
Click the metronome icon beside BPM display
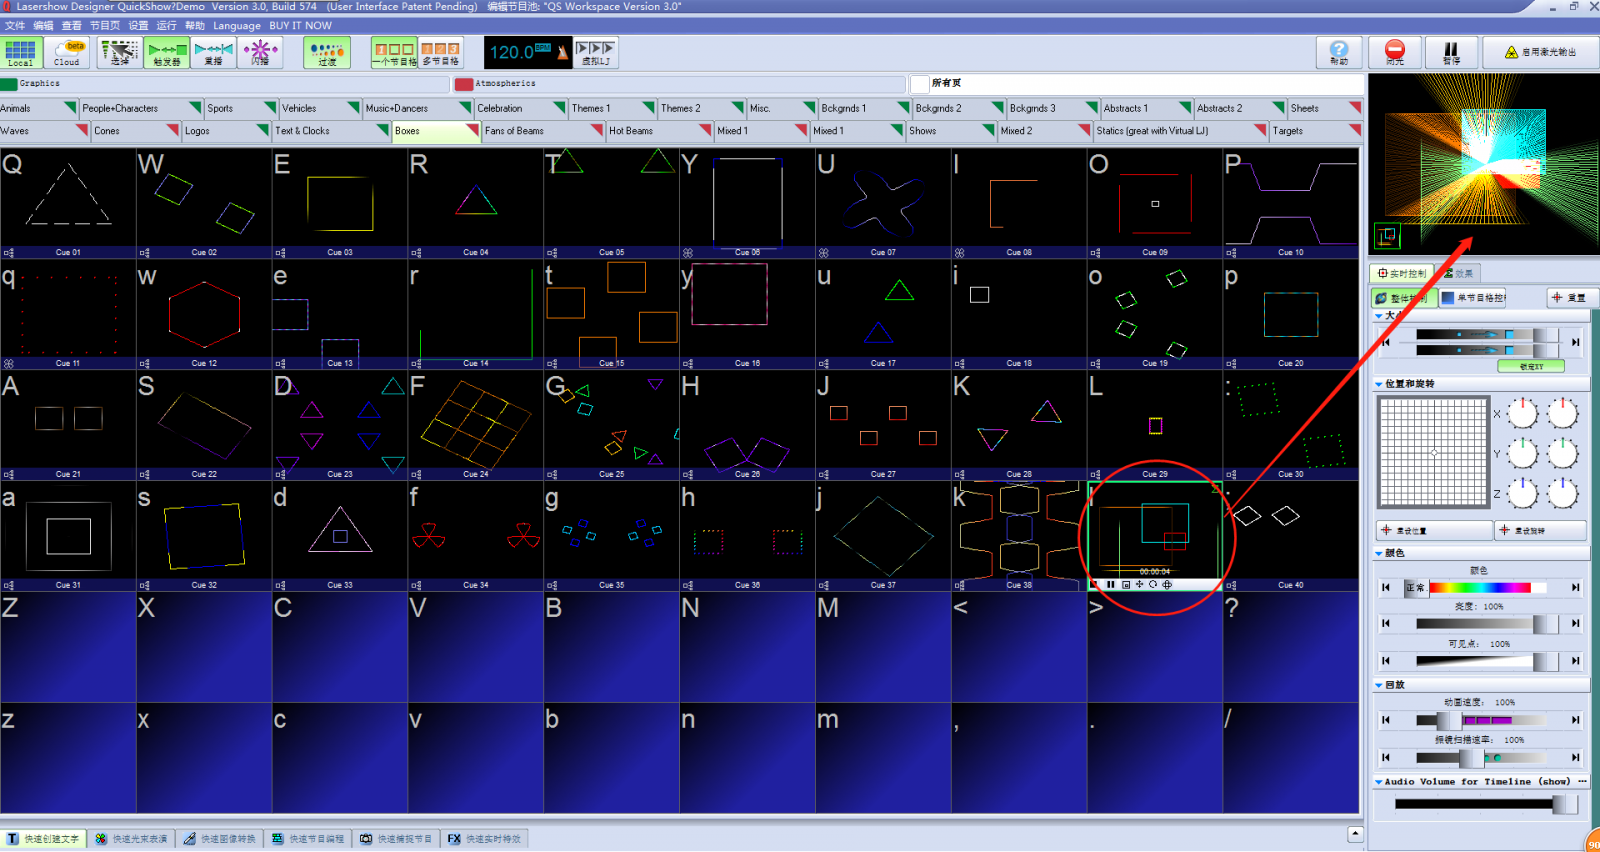pos(563,52)
